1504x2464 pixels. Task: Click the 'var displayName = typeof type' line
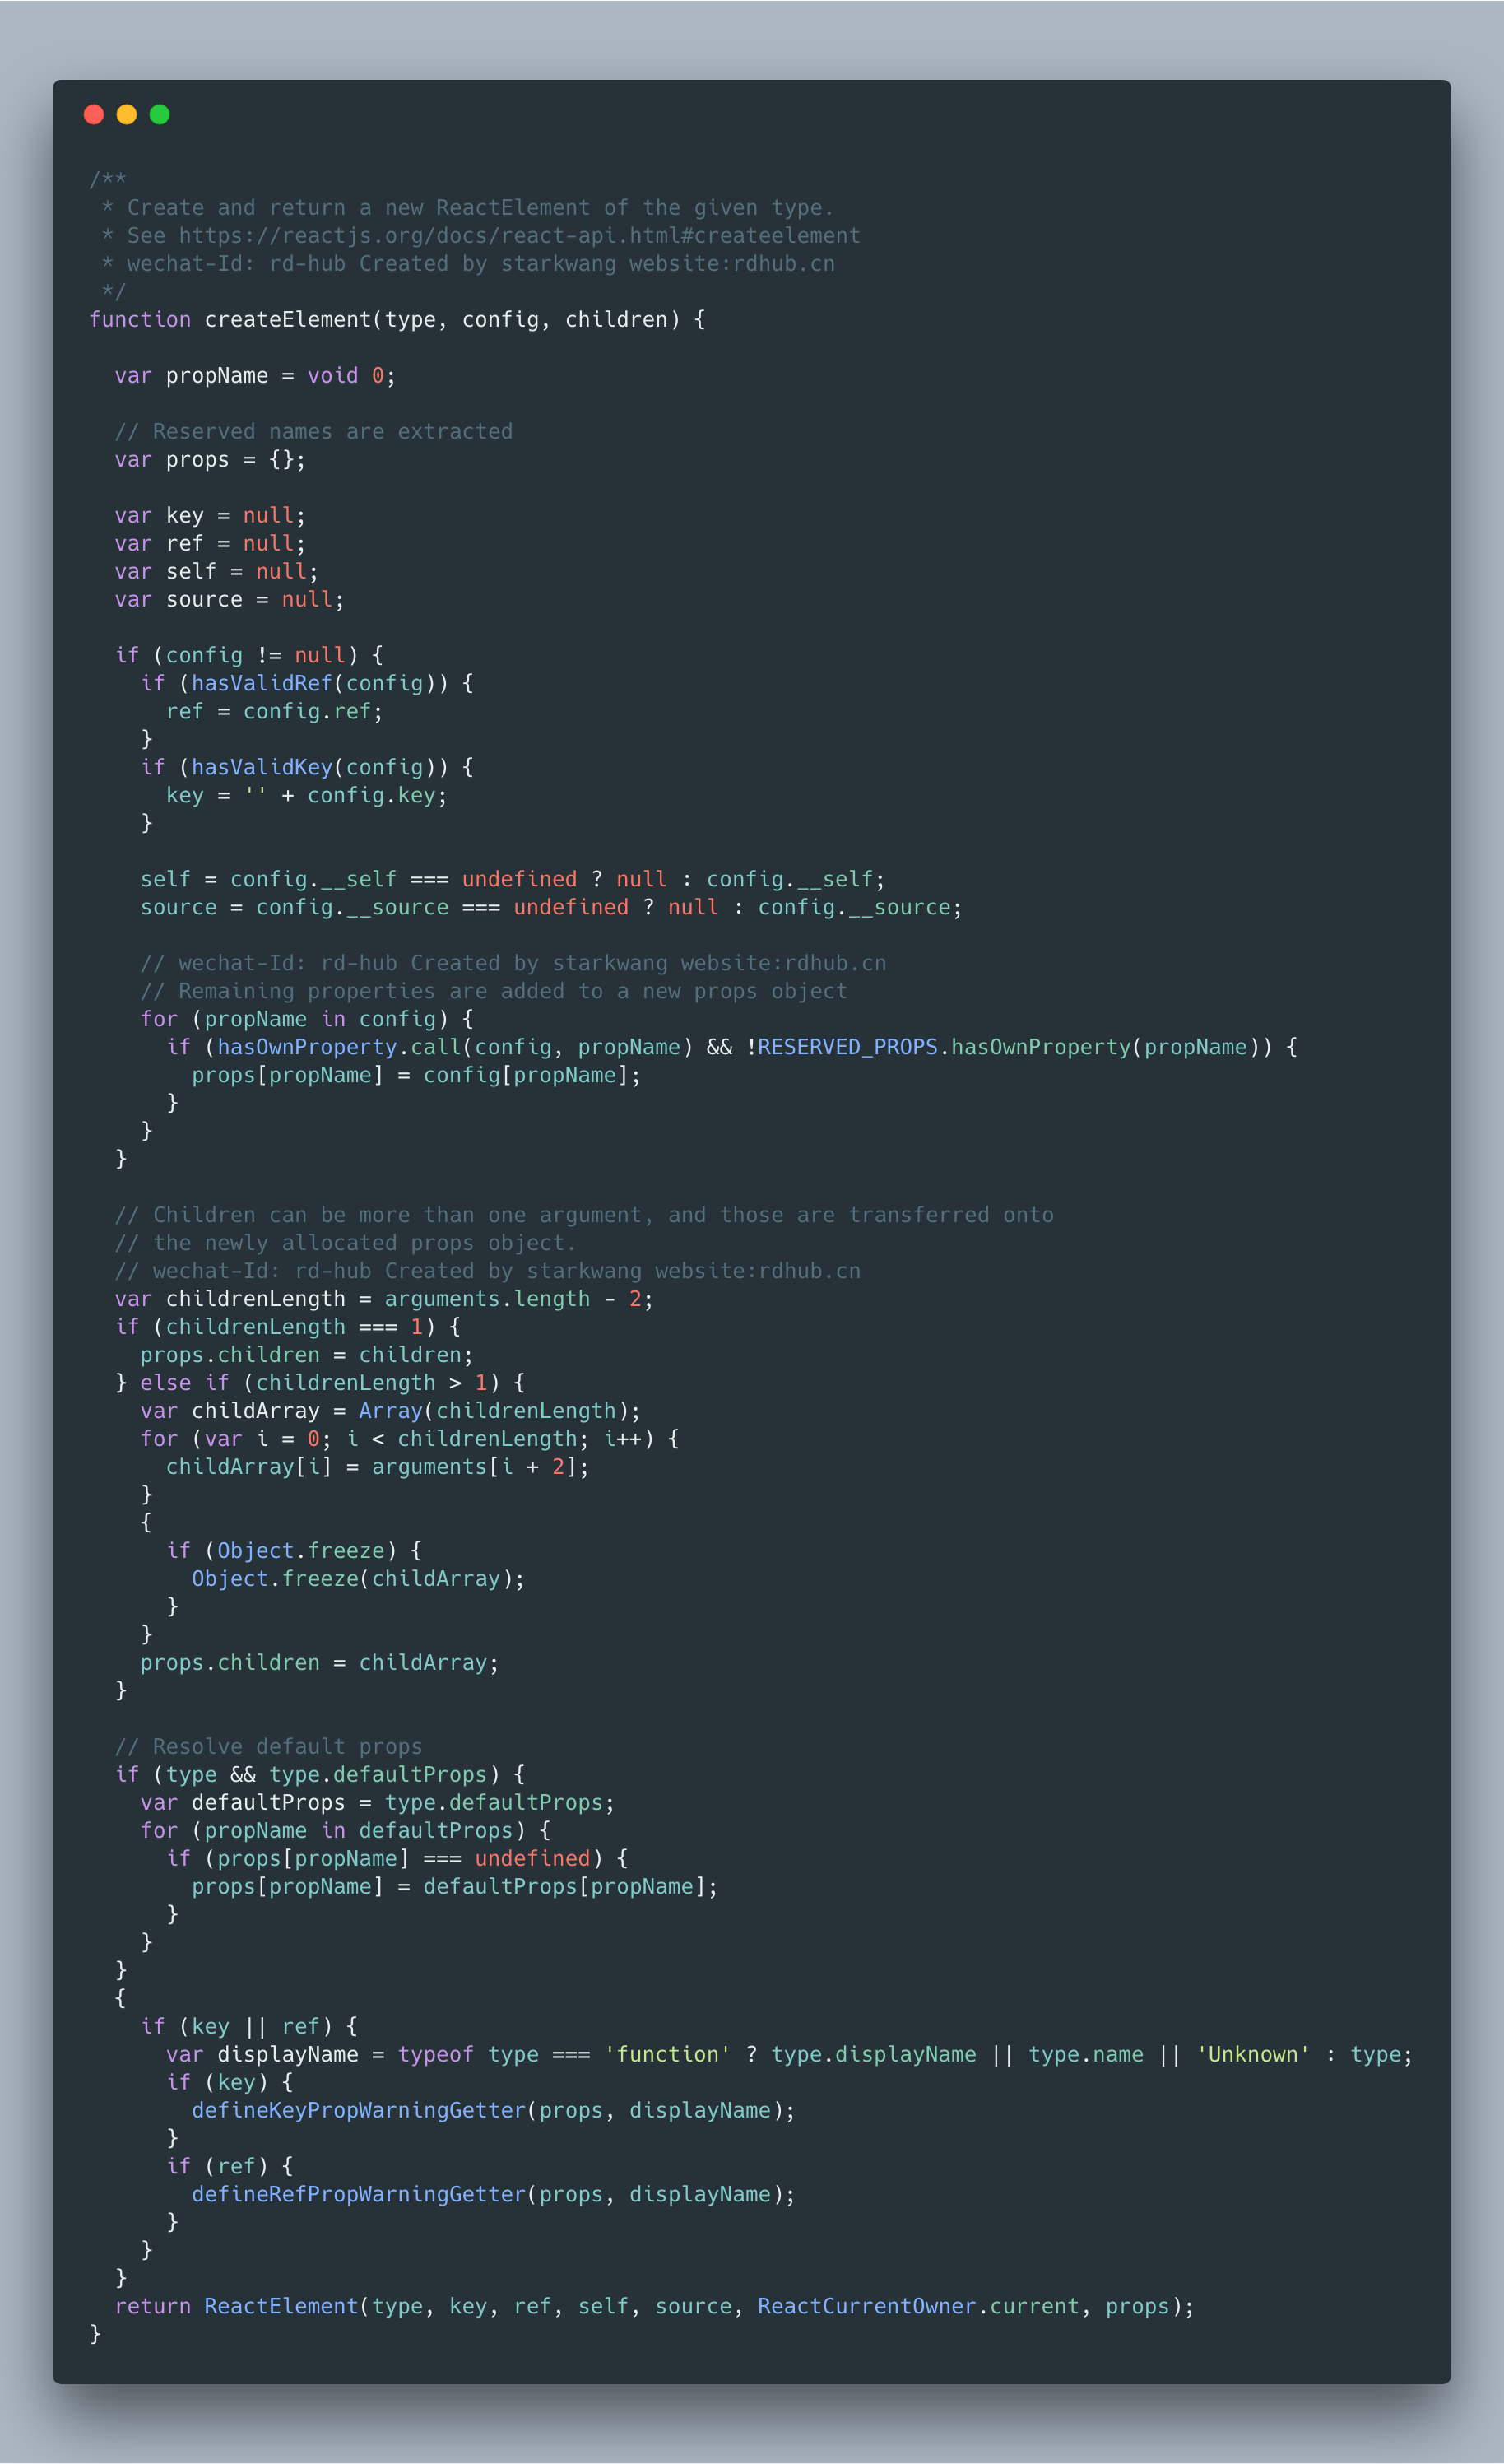point(790,2056)
